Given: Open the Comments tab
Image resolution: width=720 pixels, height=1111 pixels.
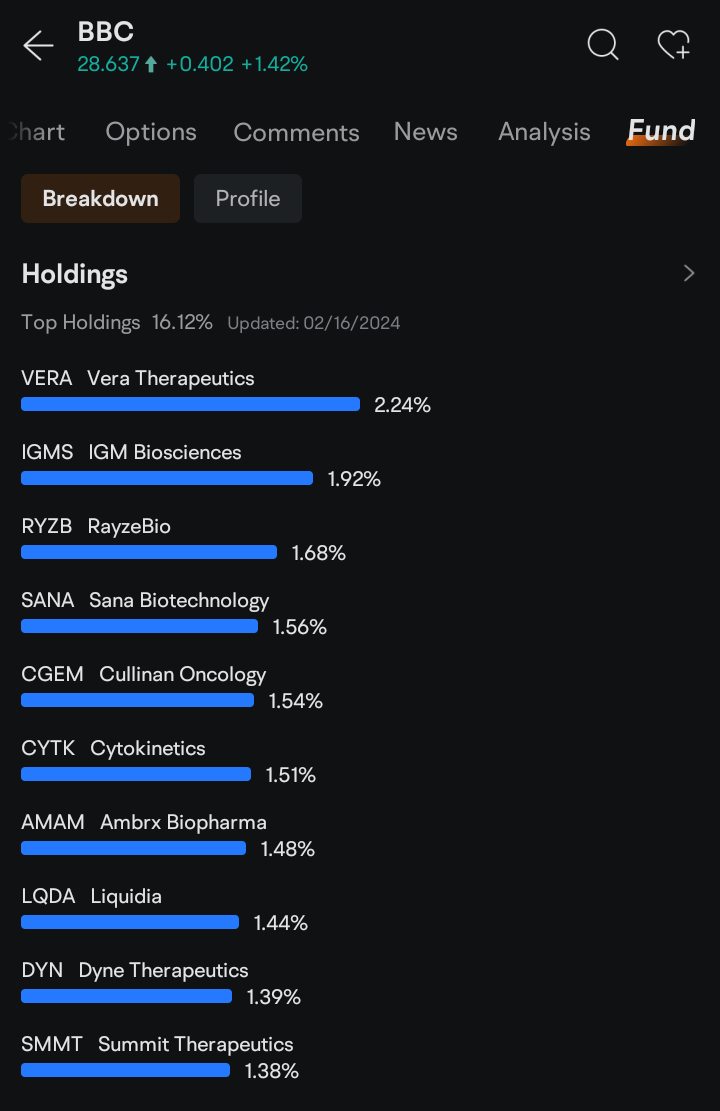Looking at the screenshot, I should point(296,132).
